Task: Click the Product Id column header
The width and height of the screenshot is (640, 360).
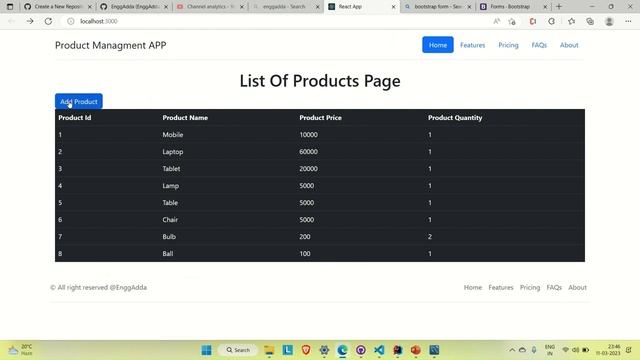Action: (x=75, y=118)
